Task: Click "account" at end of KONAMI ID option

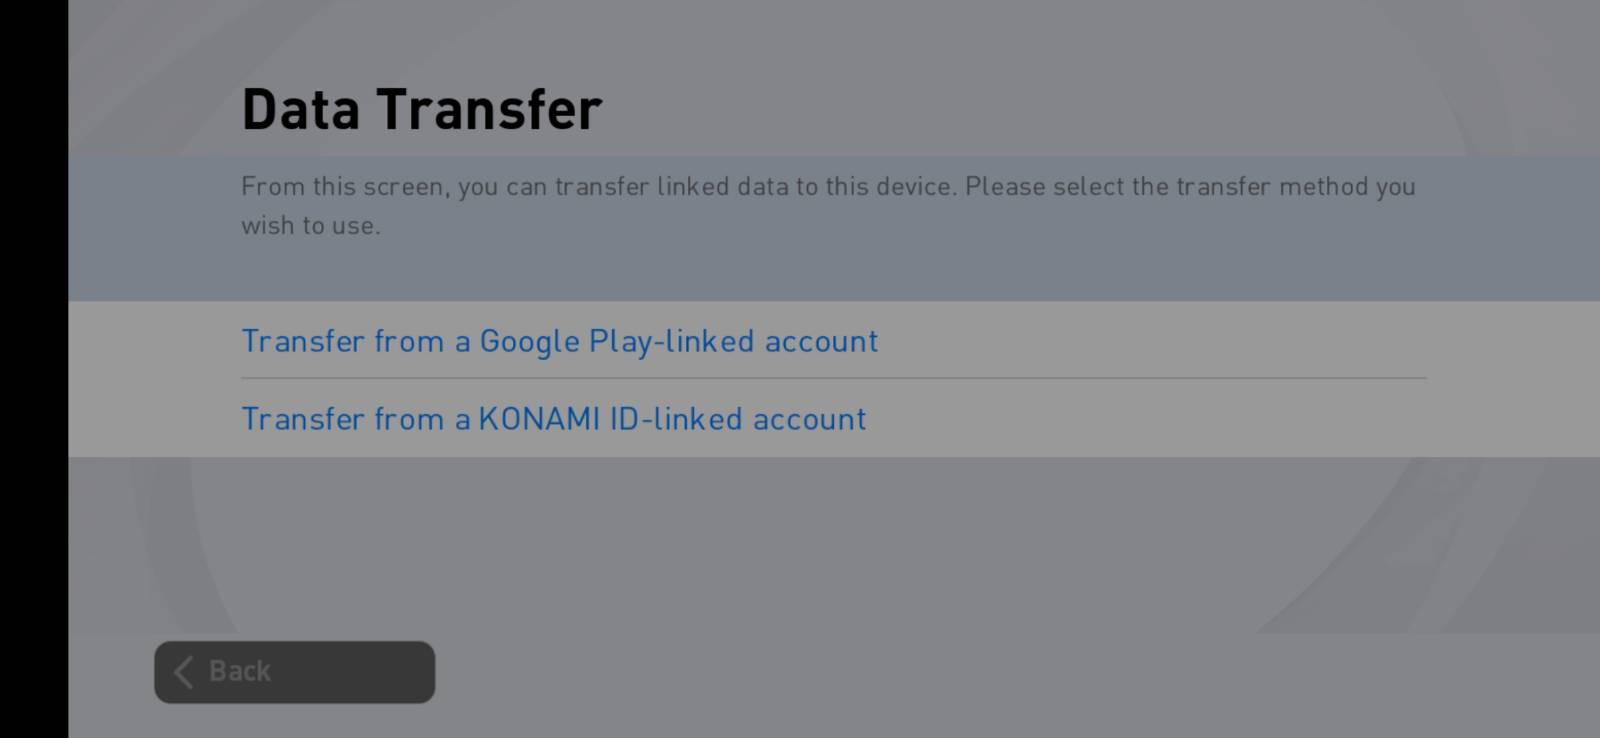Action: click(x=809, y=419)
